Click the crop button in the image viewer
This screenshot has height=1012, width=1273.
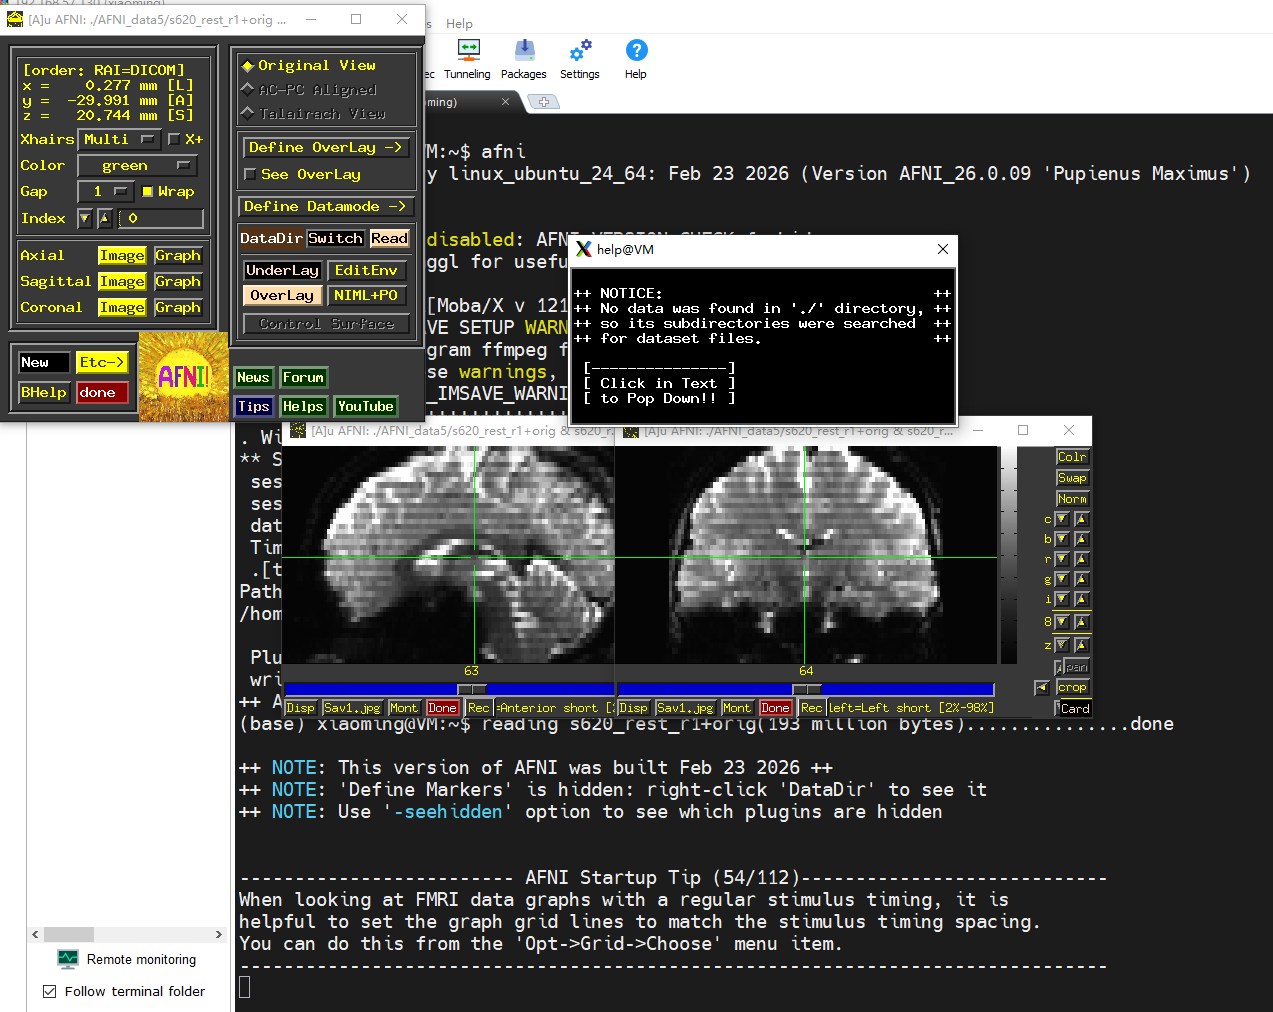point(1072,688)
